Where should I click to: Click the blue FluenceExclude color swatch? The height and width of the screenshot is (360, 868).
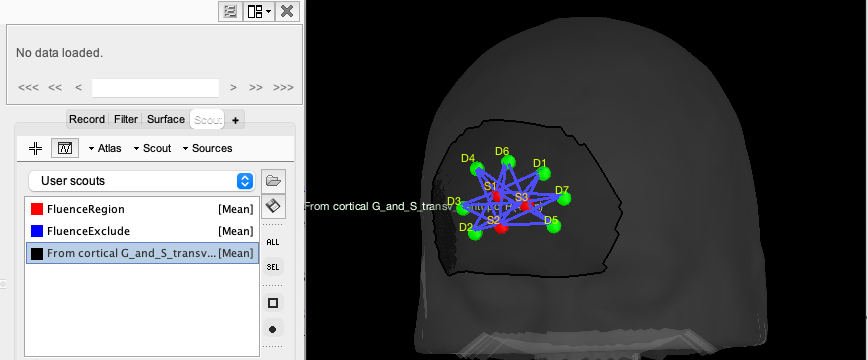coord(37,231)
